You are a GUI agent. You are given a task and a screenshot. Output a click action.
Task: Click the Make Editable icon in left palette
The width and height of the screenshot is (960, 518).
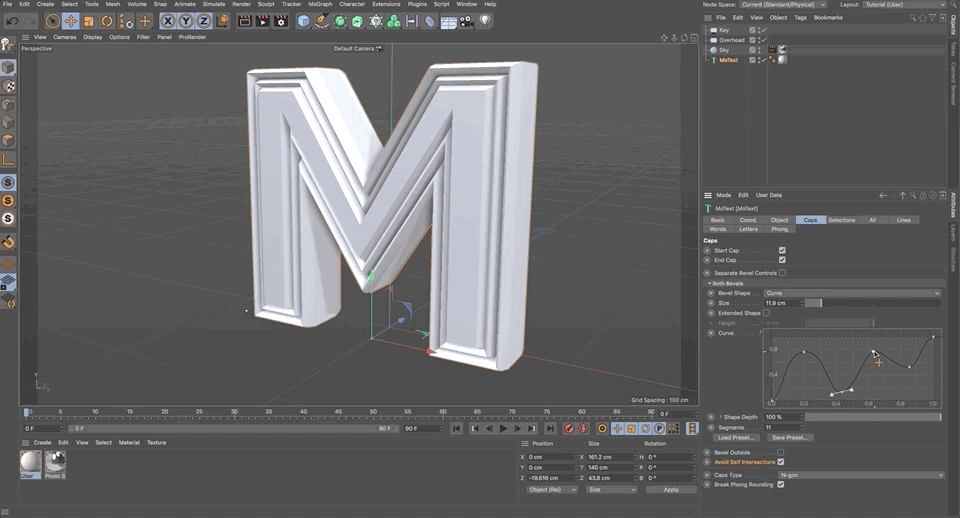tap(7, 44)
